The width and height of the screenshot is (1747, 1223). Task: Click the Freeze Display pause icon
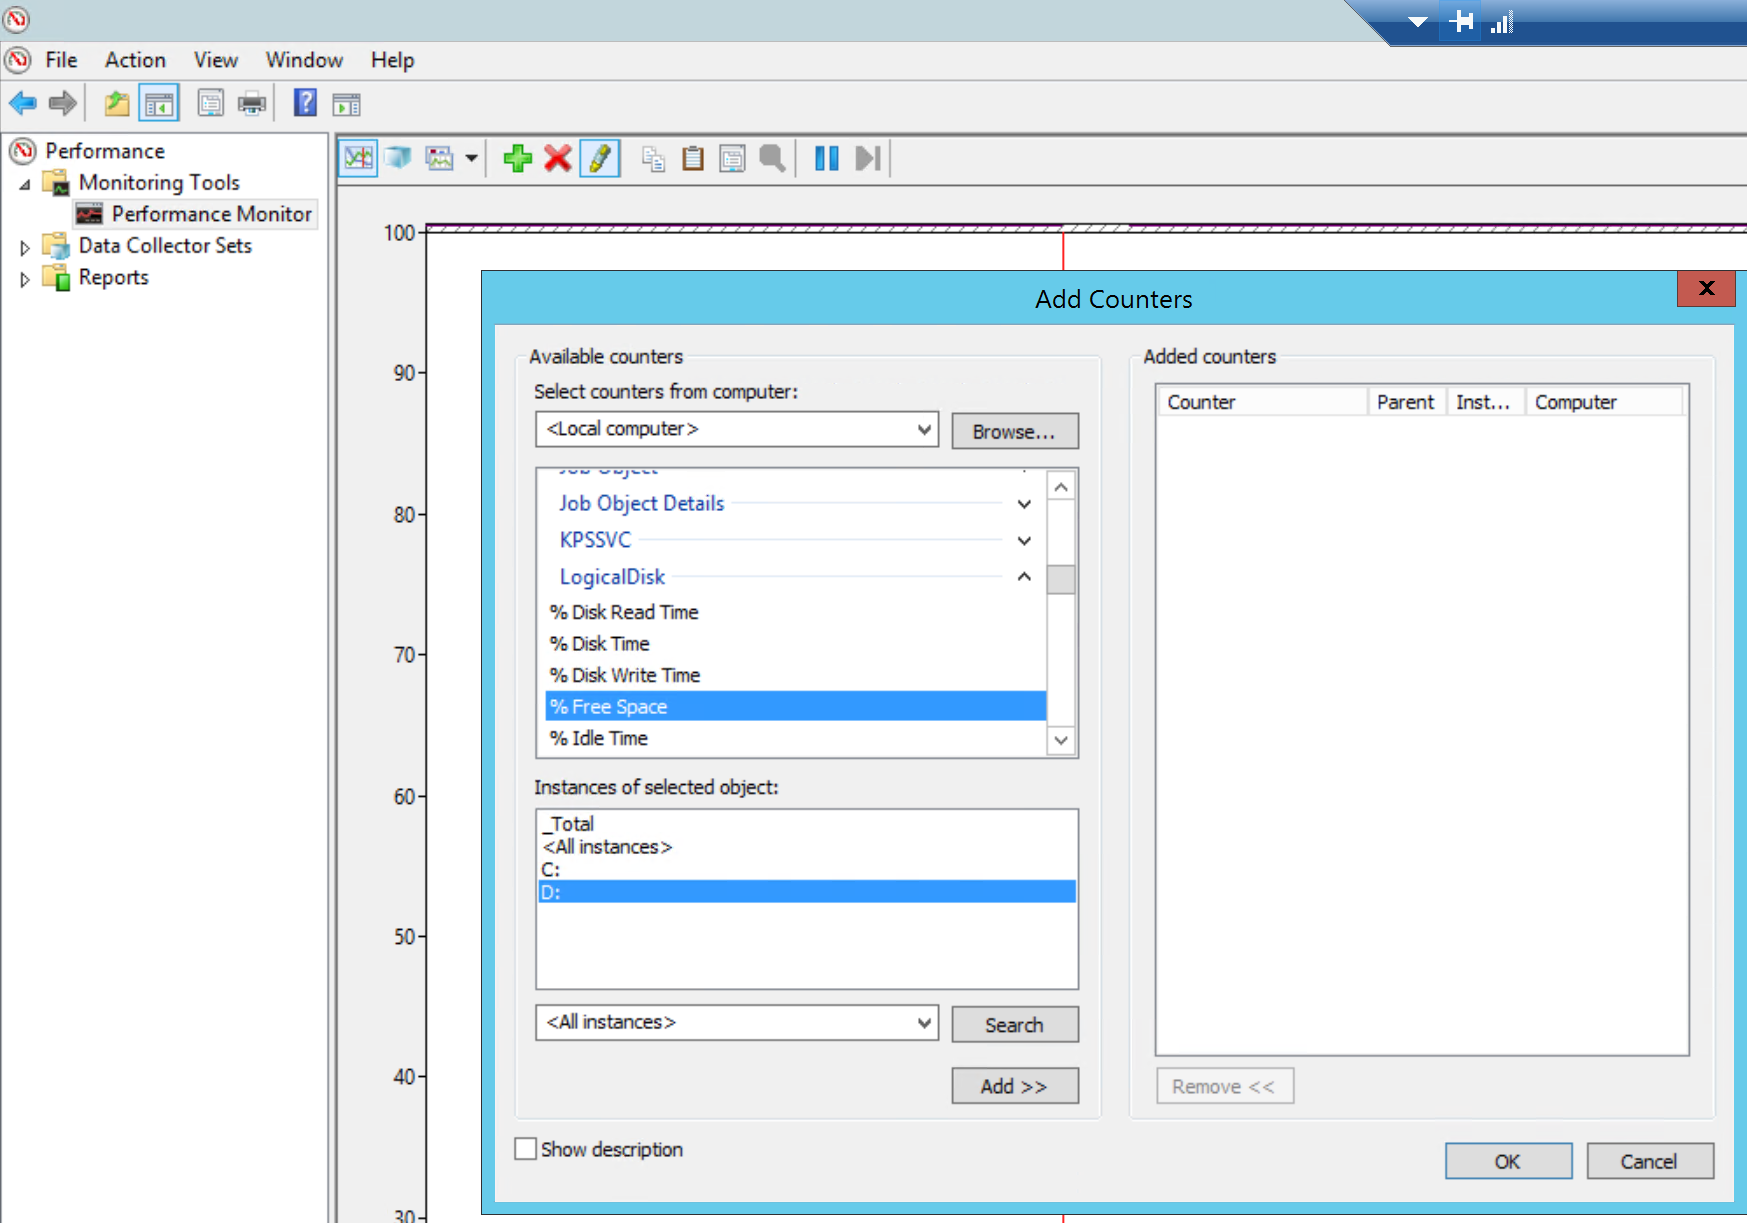(826, 158)
